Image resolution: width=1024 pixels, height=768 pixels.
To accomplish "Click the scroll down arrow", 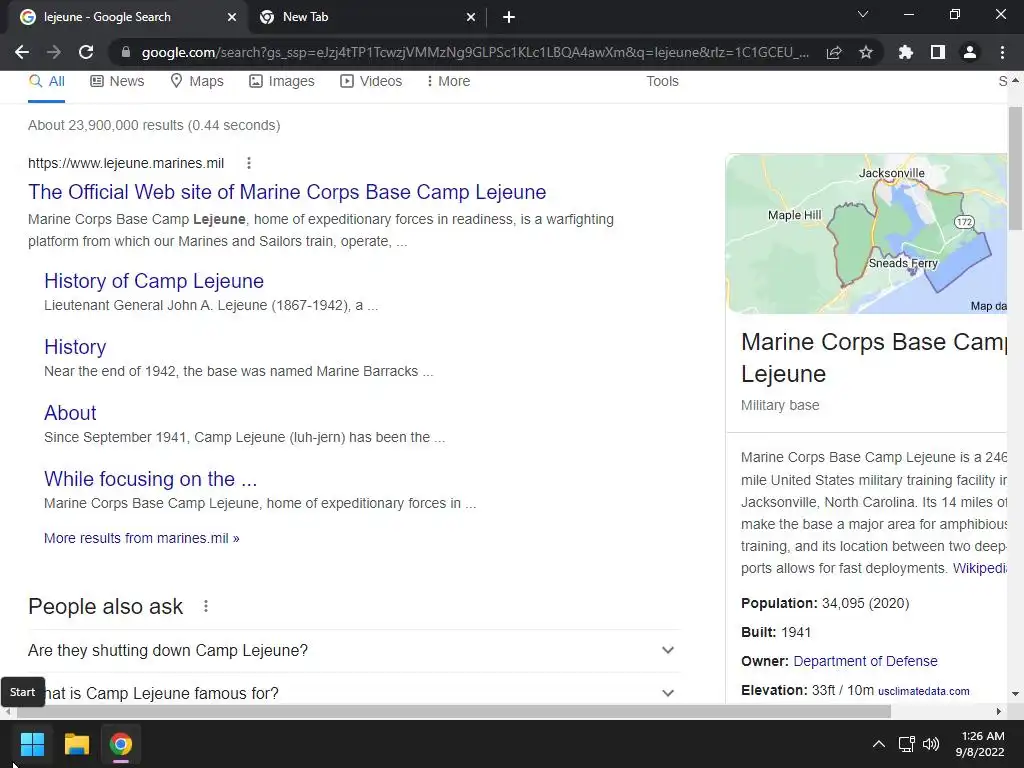I will coord(1015,694).
